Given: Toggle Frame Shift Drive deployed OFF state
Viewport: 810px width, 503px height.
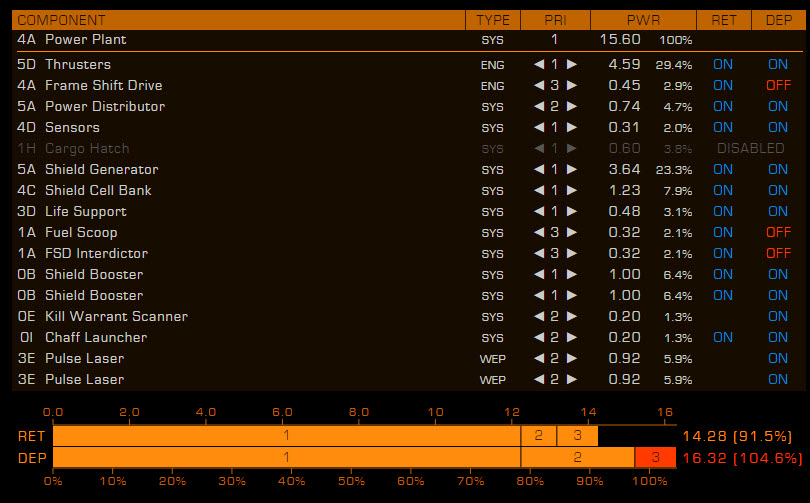Looking at the screenshot, I should (778, 85).
